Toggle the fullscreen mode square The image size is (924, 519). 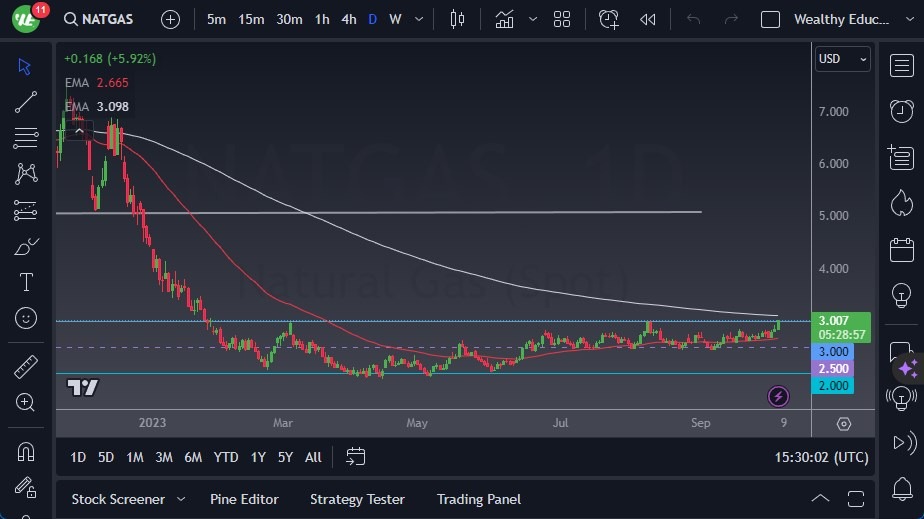(770, 19)
